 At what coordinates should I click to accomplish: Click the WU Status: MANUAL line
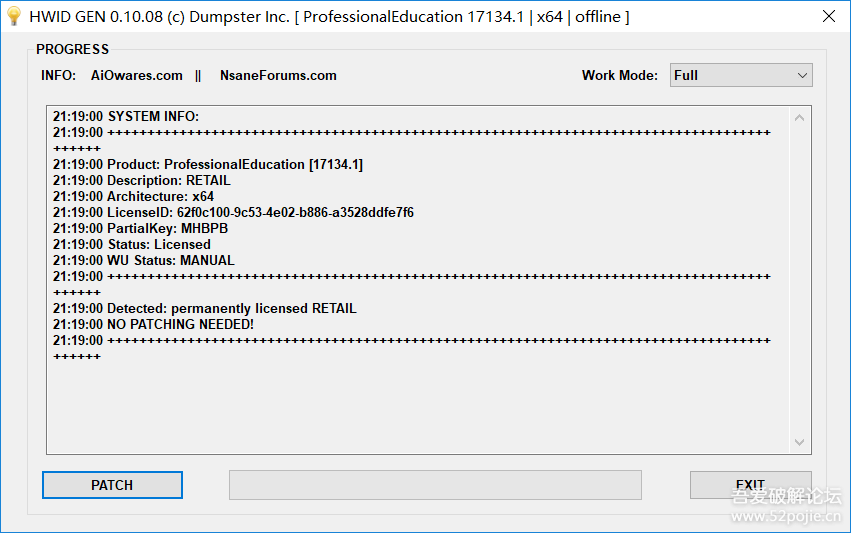pos(144,260)
